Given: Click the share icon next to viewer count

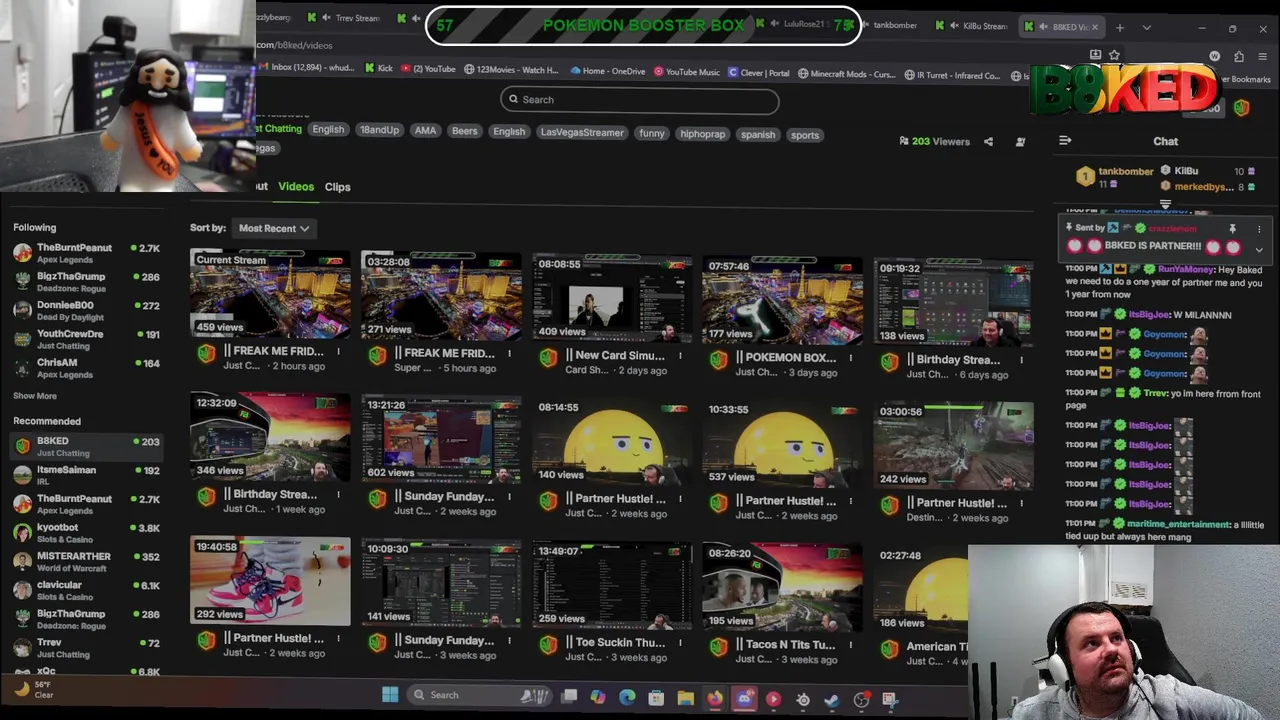Looking at the screenshot, I should click(x=988, y=142).
